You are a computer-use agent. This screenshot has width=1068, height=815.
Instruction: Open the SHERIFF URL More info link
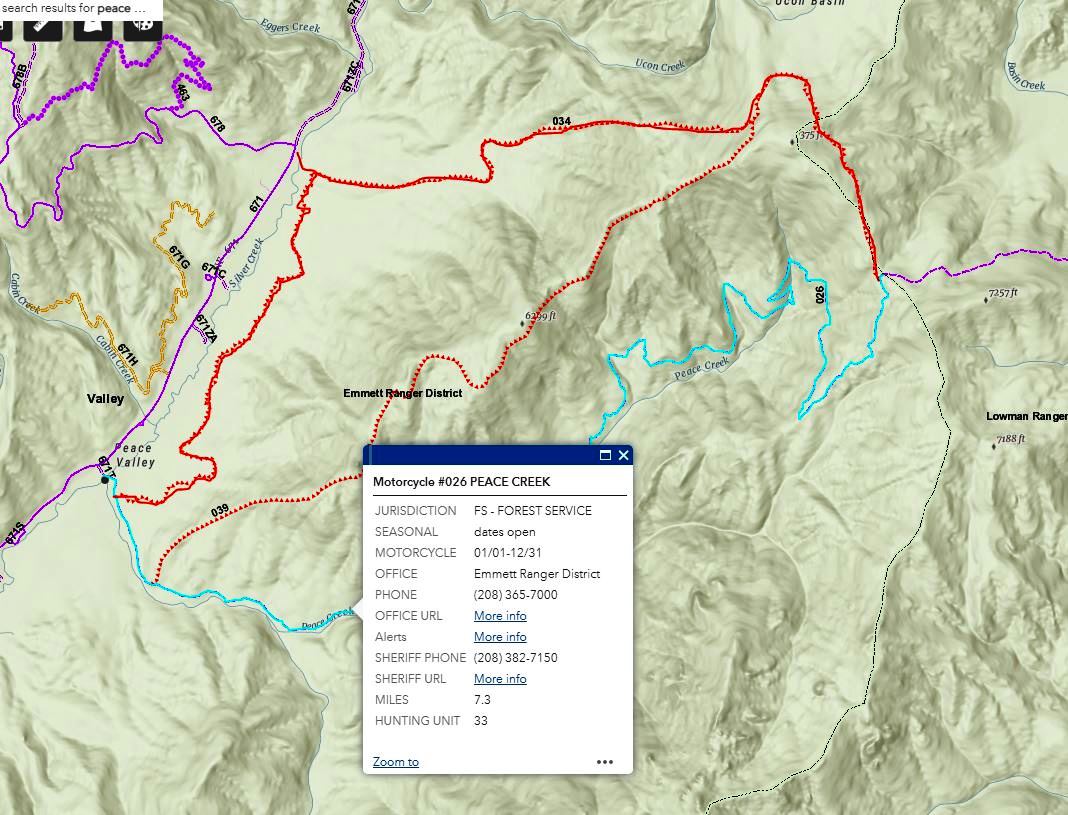[x=500, y=679]
